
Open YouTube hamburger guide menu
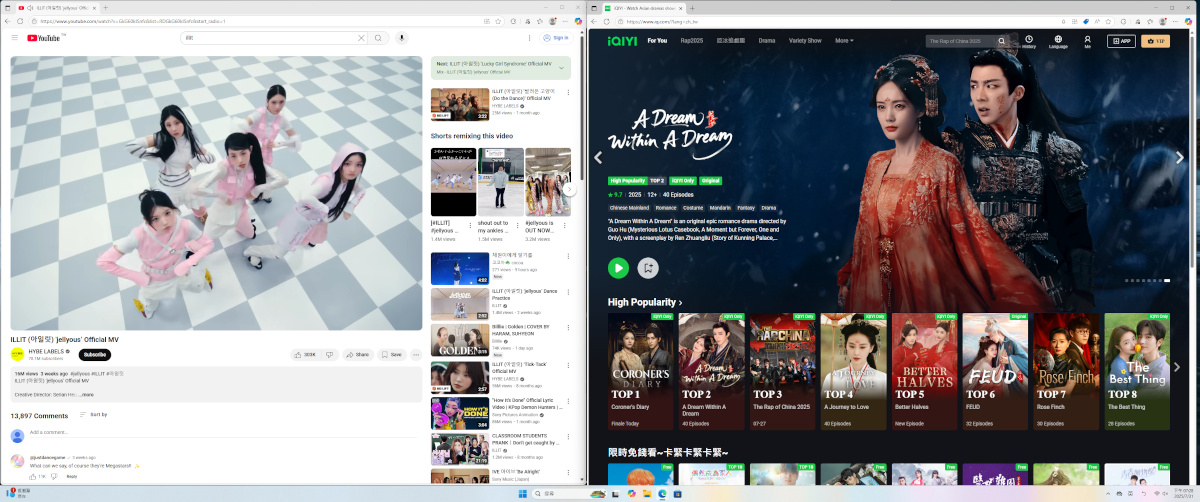(15, 38)
